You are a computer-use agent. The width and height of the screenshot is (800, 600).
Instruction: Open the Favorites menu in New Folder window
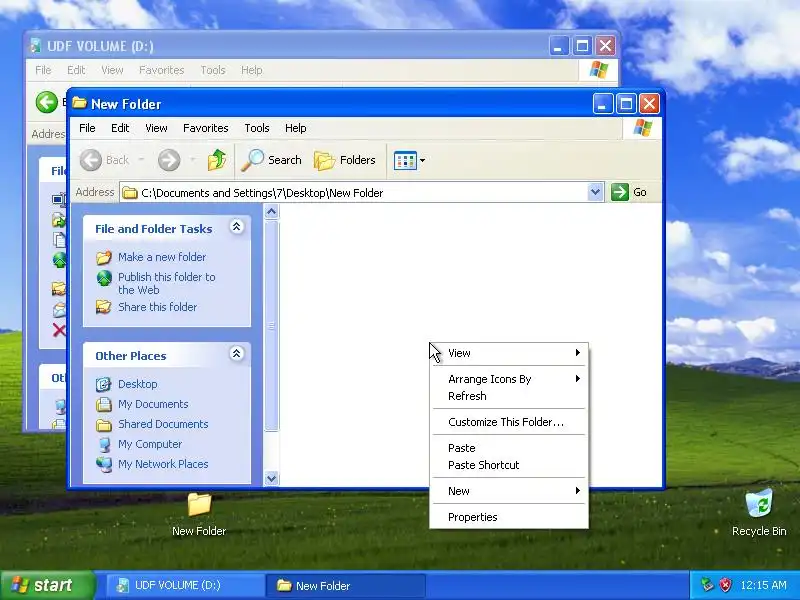[x=206, y=128]
